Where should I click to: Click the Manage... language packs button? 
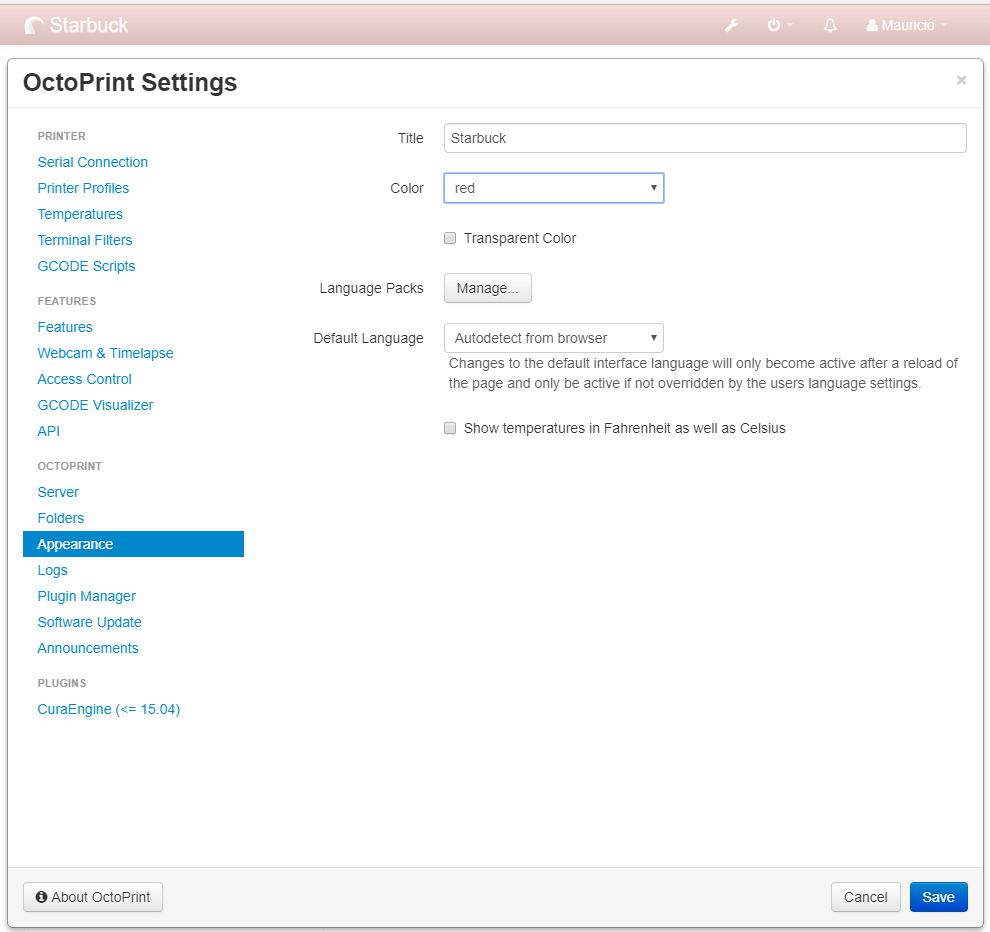pyautogui.click(x=488, y=288)
